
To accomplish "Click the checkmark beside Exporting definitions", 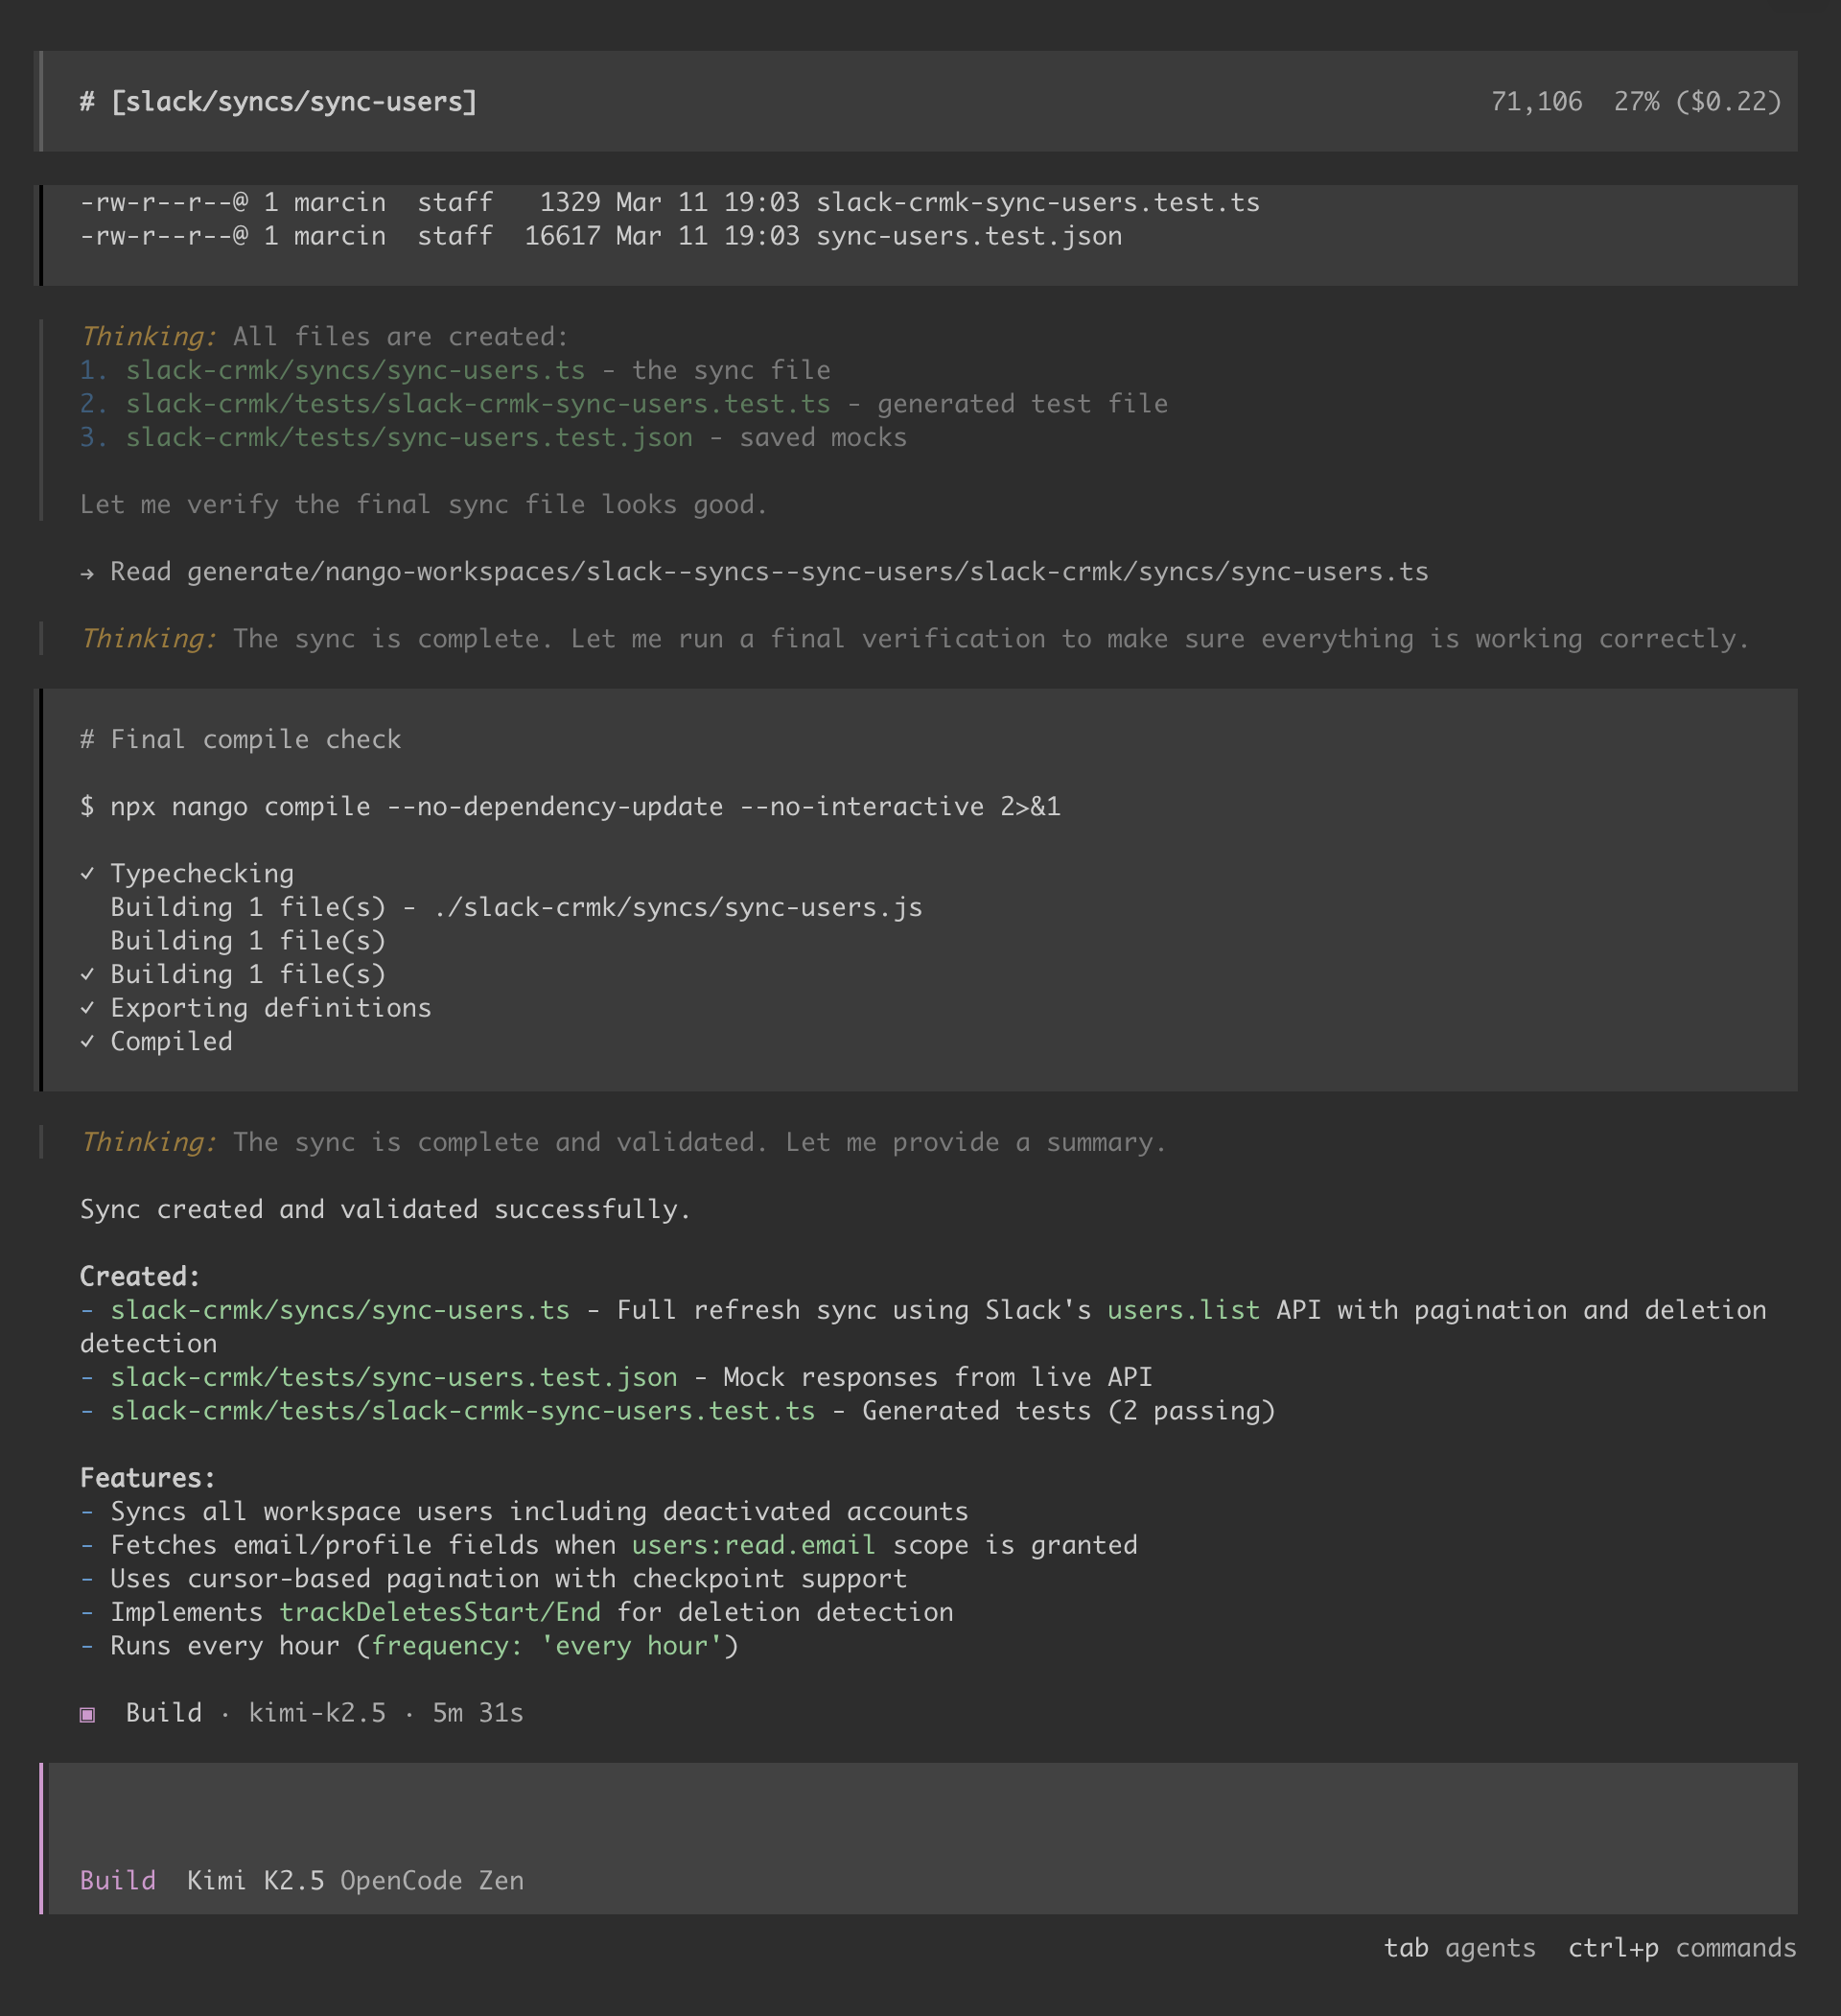I will (87, 1008).
